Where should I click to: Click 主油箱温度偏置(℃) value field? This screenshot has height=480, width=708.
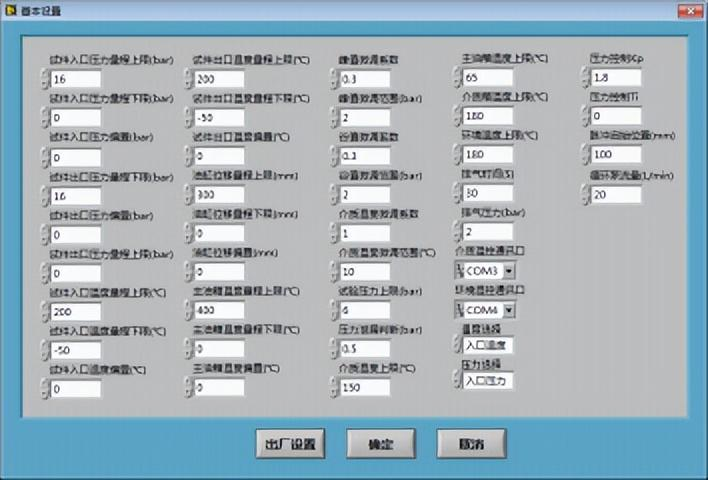[x=219, y=387]
